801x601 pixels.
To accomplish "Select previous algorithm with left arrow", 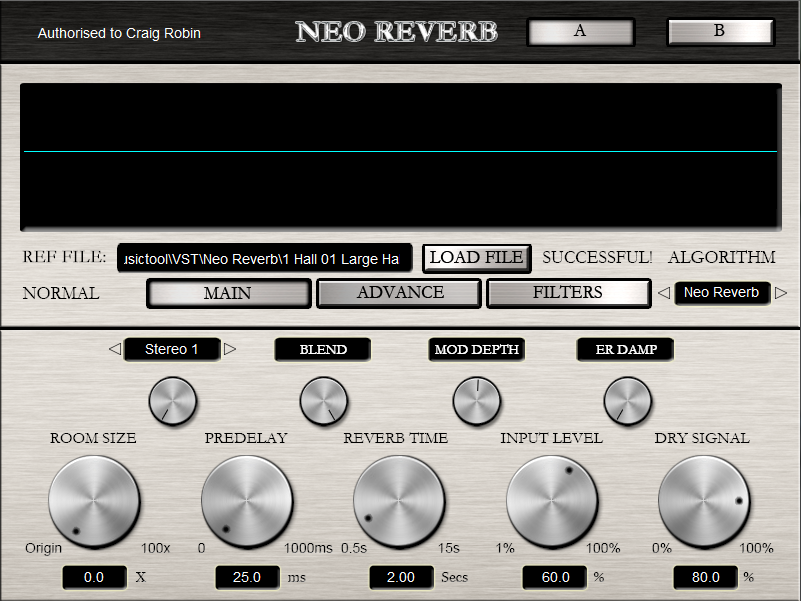I will point(662,293).
